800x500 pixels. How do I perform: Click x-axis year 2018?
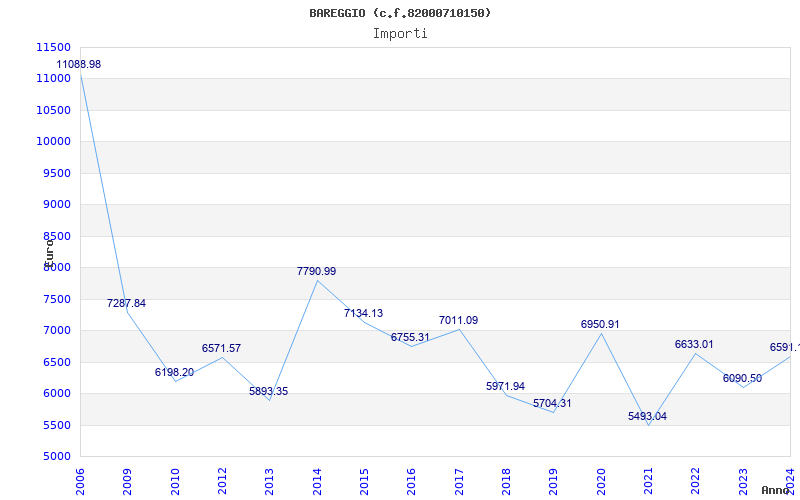coord(506,482)
